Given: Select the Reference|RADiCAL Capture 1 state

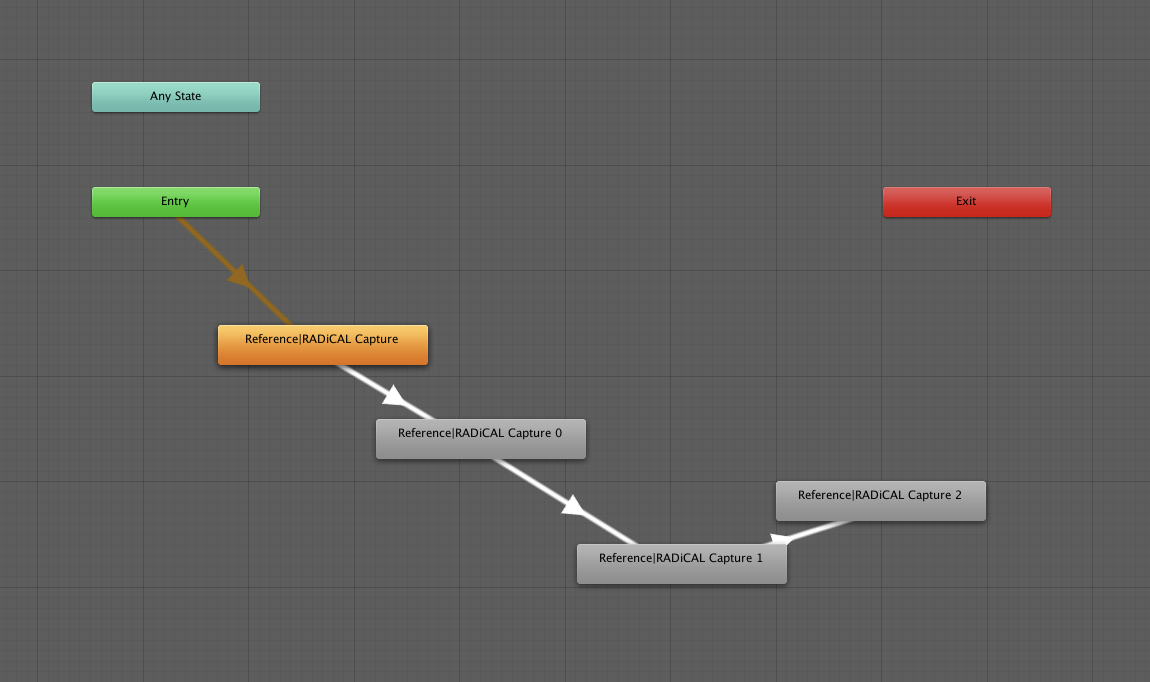Looking at the screenshot, I should (x=682, y=564).
